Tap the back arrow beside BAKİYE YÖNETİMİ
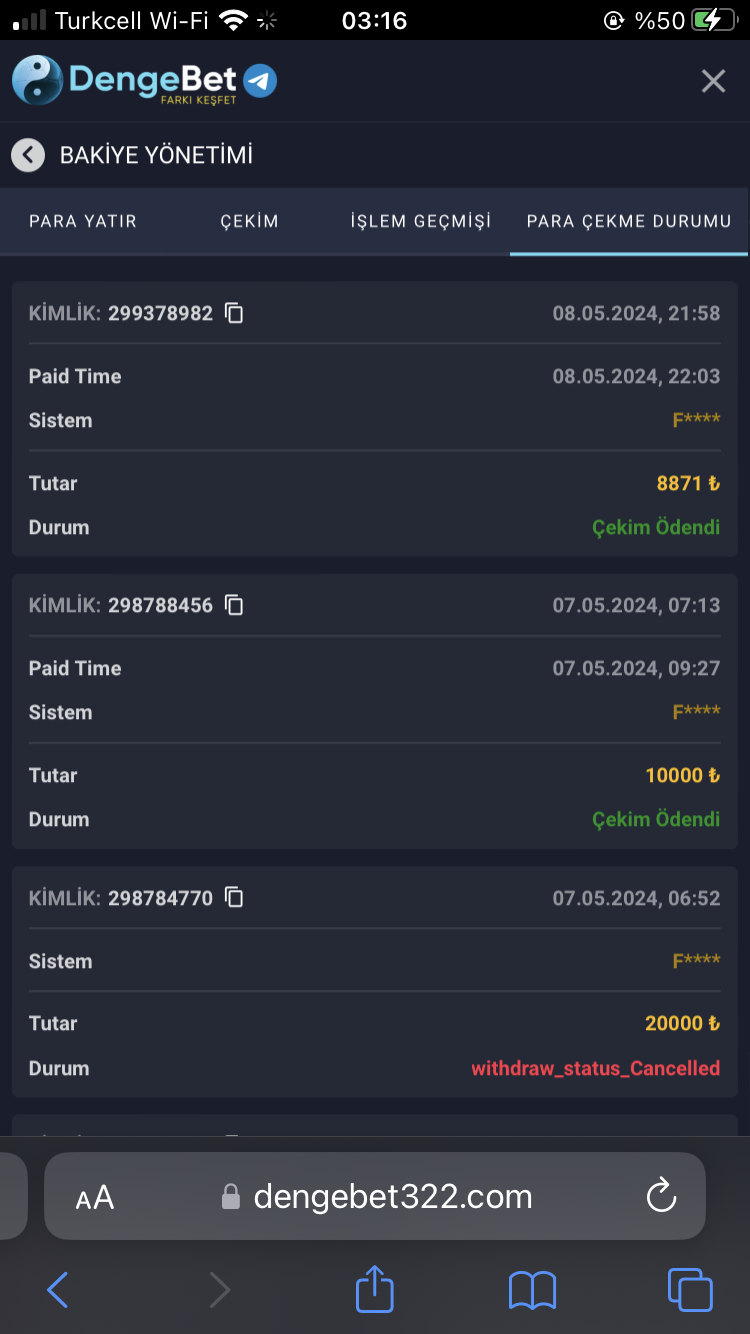Image resolution: width=750 pixels, height=1334 pixels. point(28,155)
